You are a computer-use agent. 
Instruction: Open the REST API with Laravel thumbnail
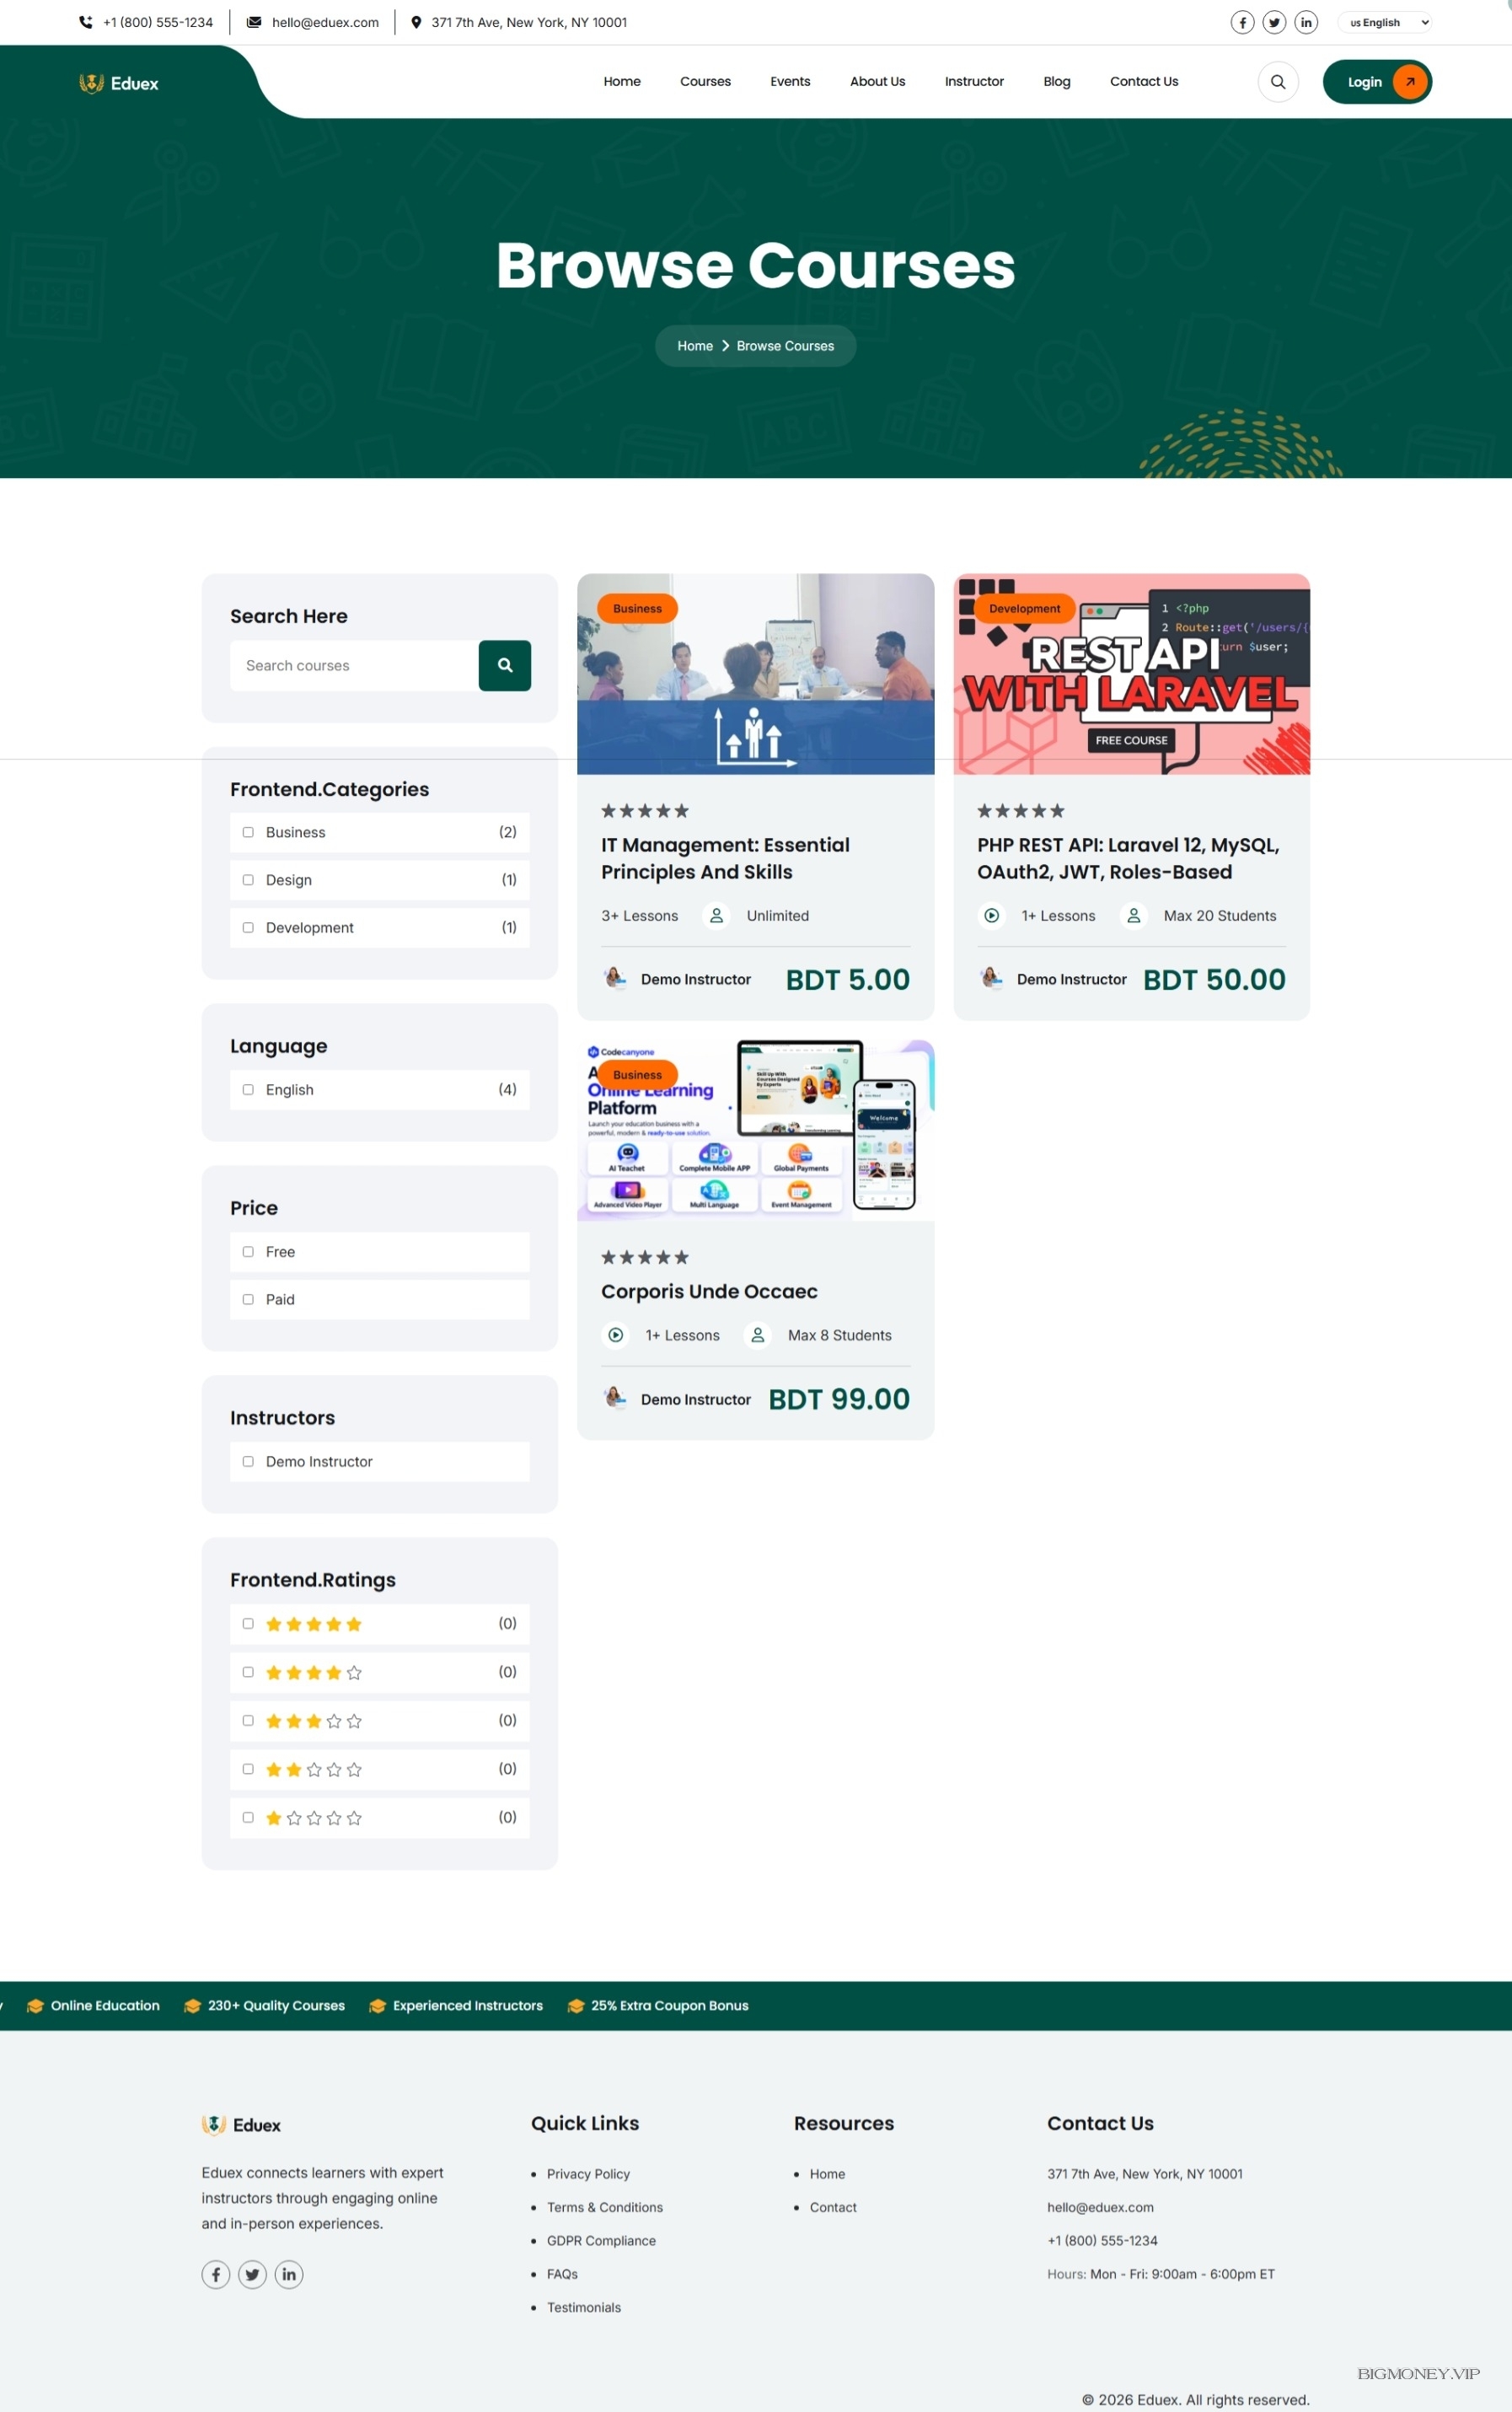pos(1131,674)
